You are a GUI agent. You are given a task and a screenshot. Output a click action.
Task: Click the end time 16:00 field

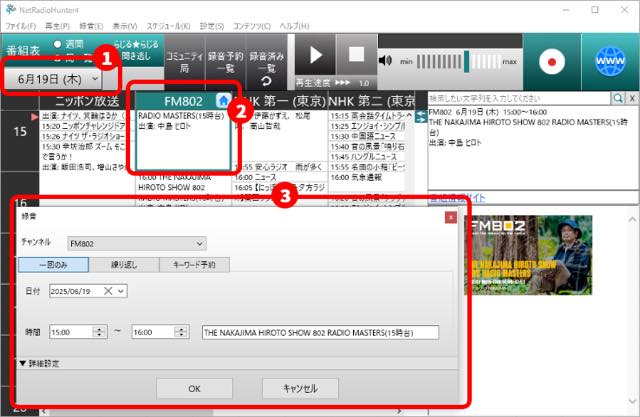click(160, 332)
